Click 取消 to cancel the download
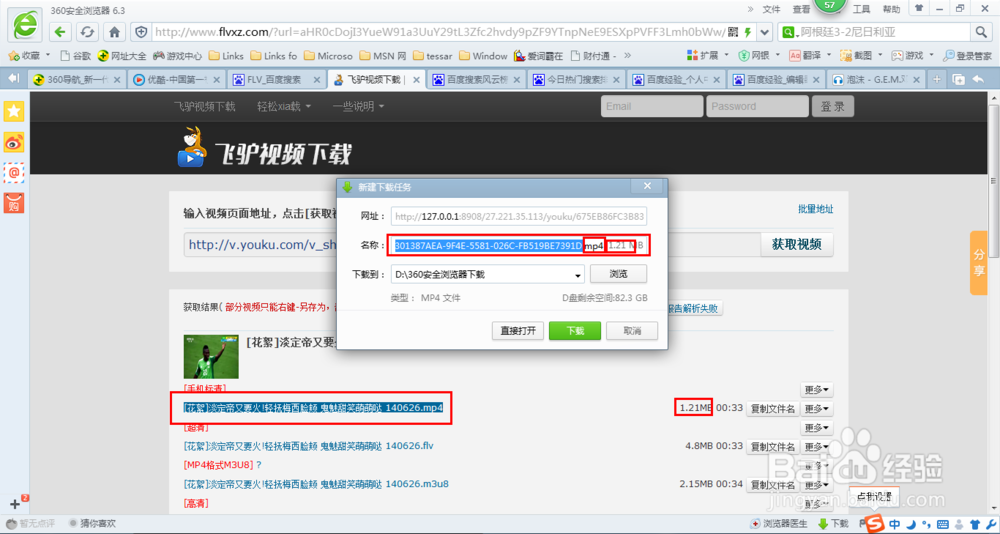The image size is (1000, 534). [632, 330]
